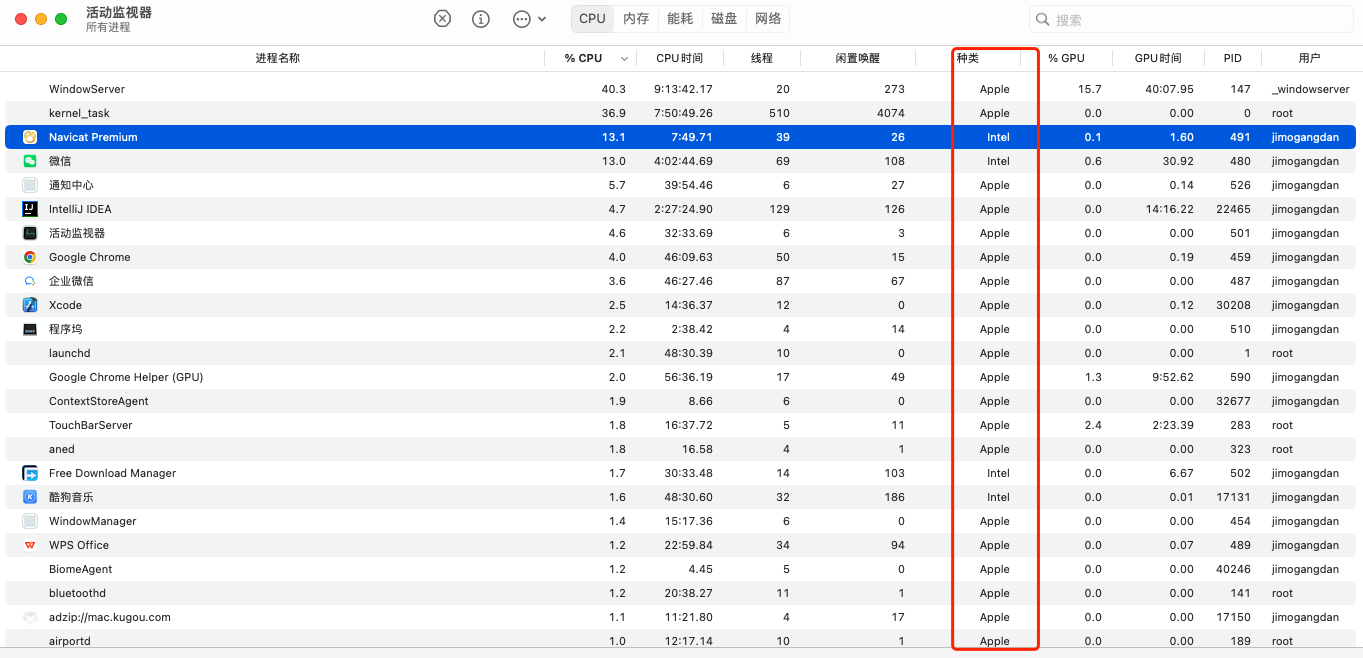Sort by 用户 column header
This screenshot has width=1363, height=658.
1309,58
